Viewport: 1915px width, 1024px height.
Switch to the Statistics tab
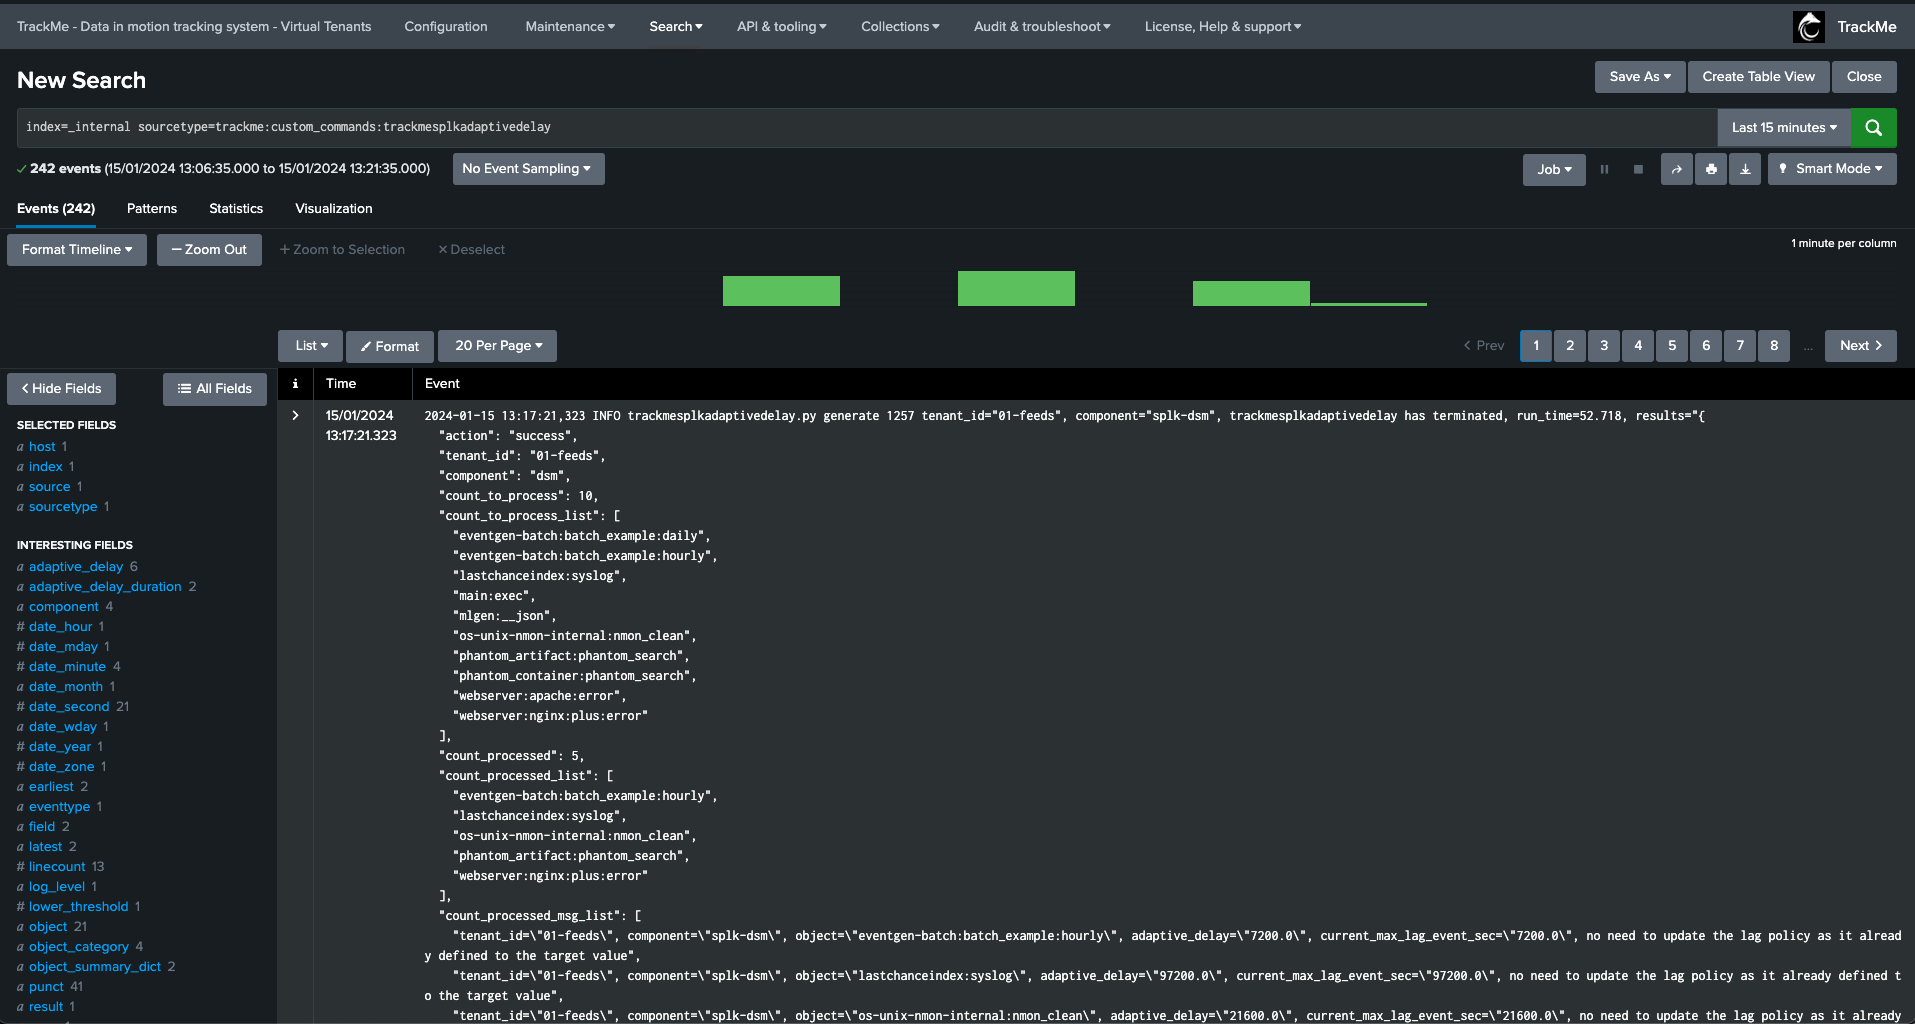pyautogui.click(x=236, y=208)
